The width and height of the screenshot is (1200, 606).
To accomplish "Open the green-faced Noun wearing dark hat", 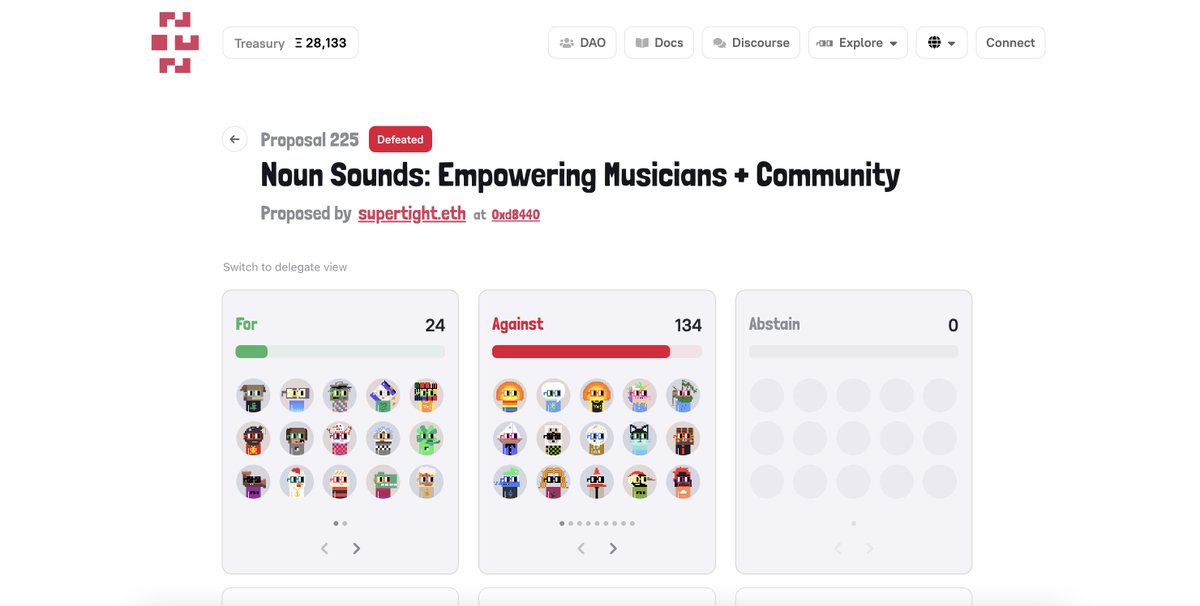I will [x=340, y=396].
